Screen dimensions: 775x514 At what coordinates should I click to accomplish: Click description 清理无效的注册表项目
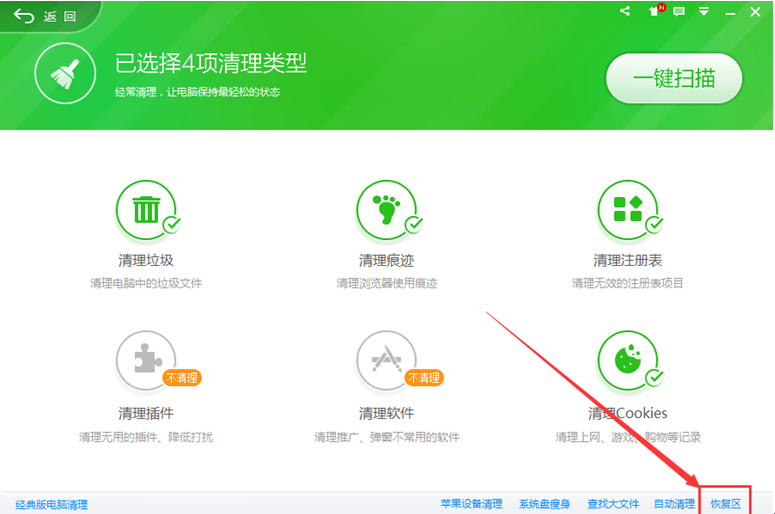(x=628, y=283)
